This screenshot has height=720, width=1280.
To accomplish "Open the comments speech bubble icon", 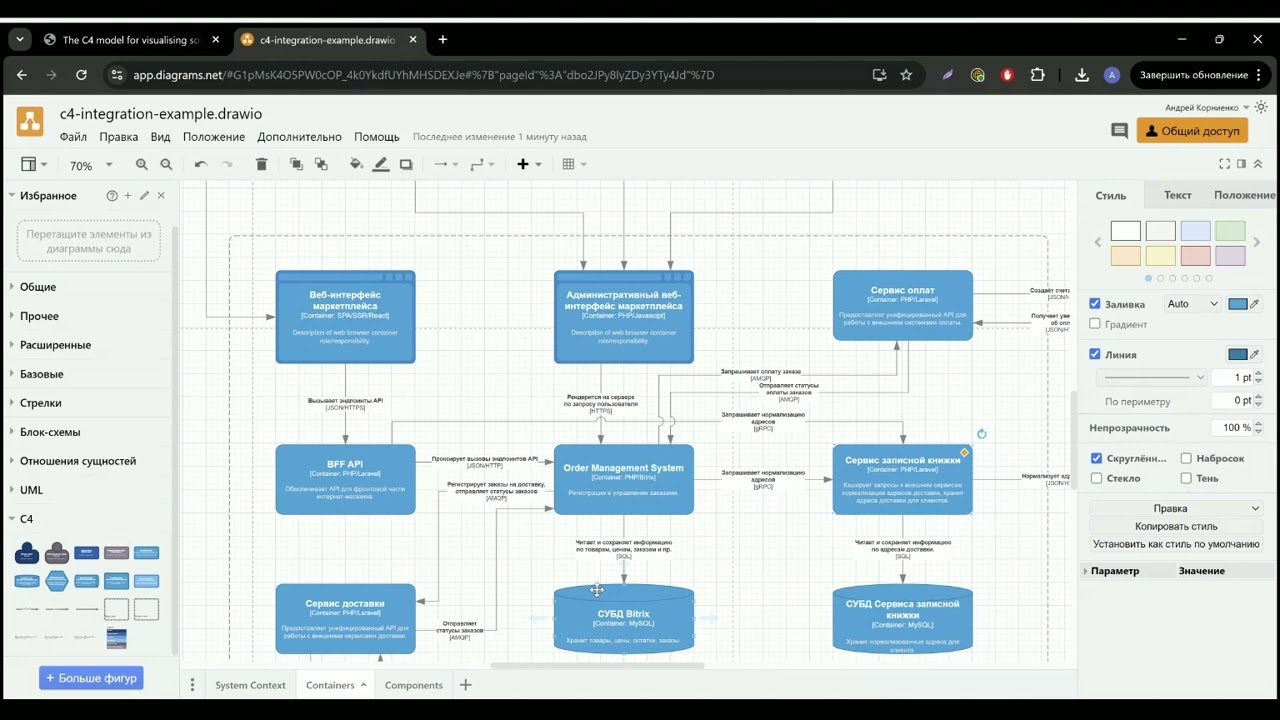I will coord(1119,131).
